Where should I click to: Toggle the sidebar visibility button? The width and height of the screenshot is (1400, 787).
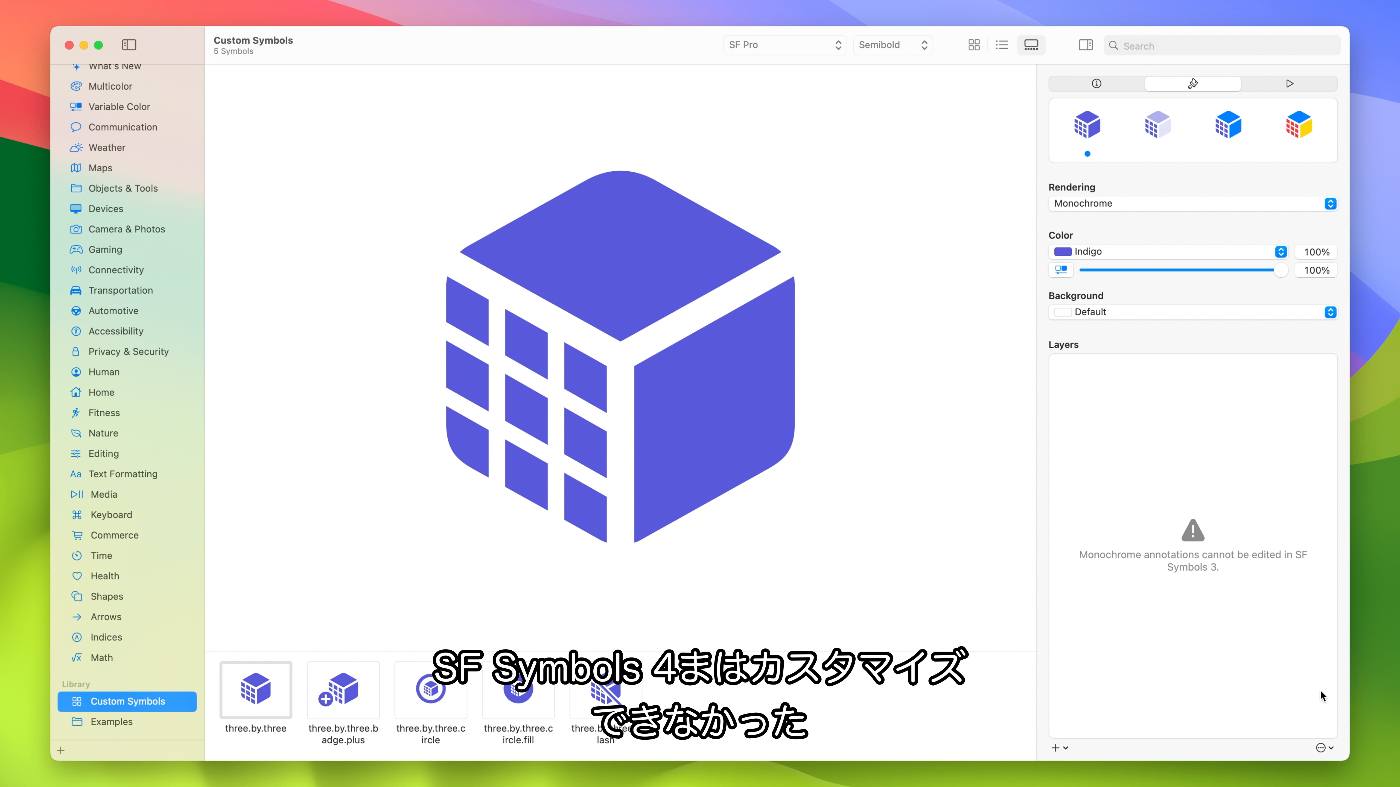click(x=129, y=45)
